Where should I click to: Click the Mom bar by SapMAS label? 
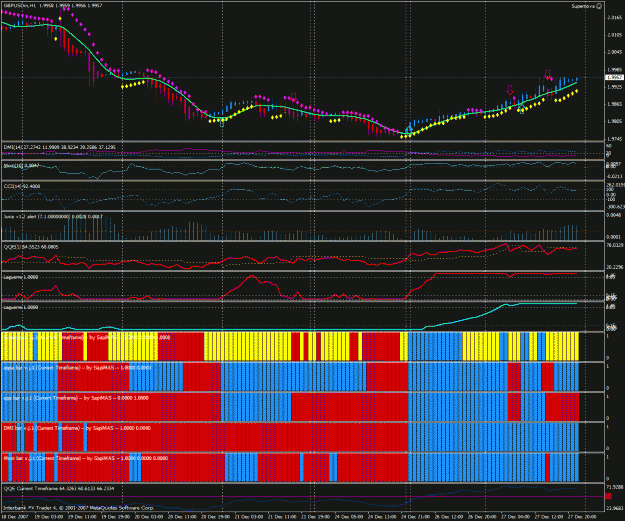coord(85,458)
